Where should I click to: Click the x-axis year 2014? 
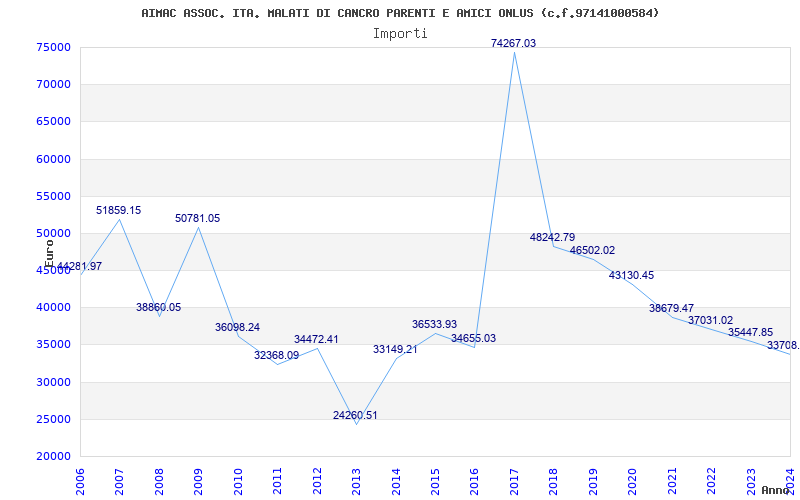tap(395, 481)
